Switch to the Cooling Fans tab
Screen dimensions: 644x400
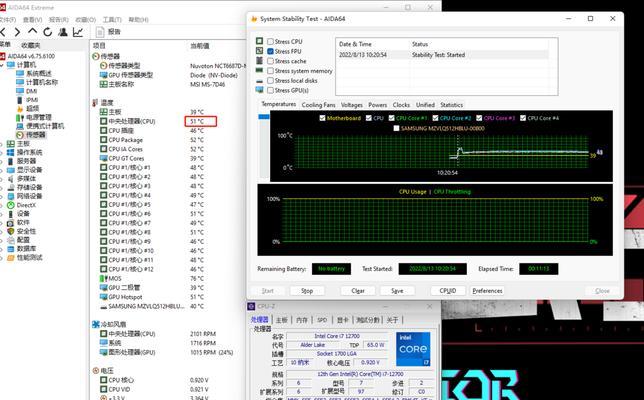(318, 105)
